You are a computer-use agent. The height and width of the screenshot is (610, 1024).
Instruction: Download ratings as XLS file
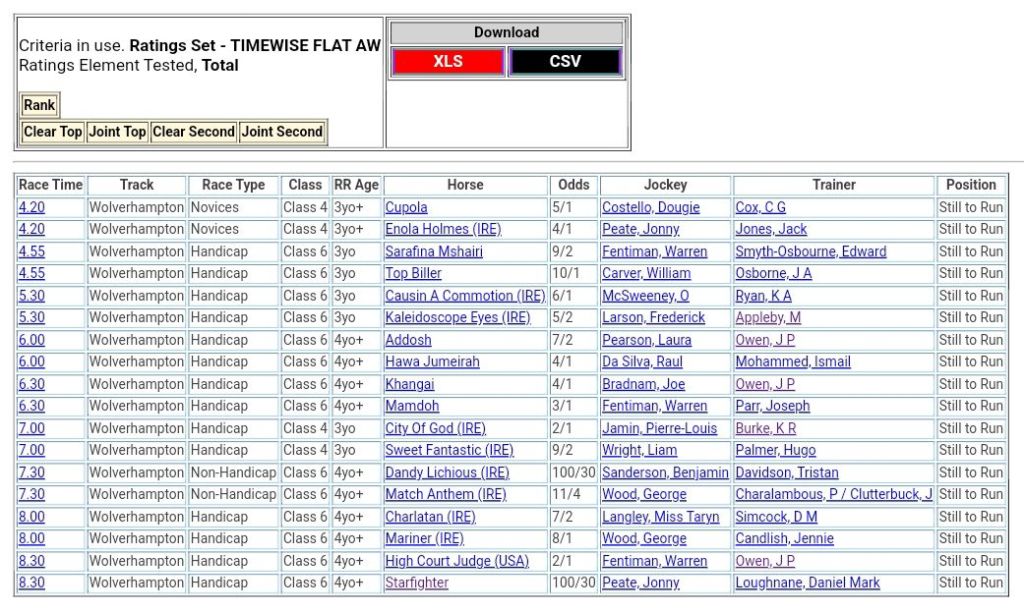[447, 62]
